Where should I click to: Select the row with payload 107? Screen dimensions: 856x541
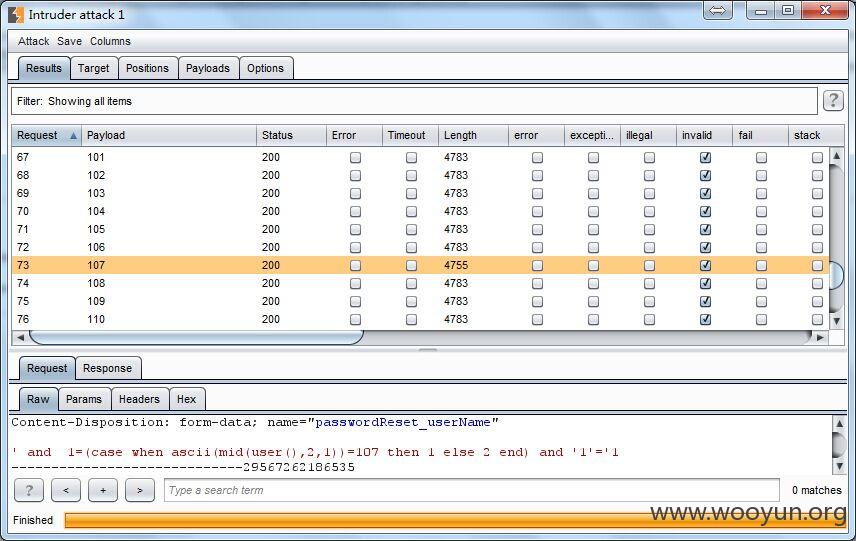pos(420,265)
